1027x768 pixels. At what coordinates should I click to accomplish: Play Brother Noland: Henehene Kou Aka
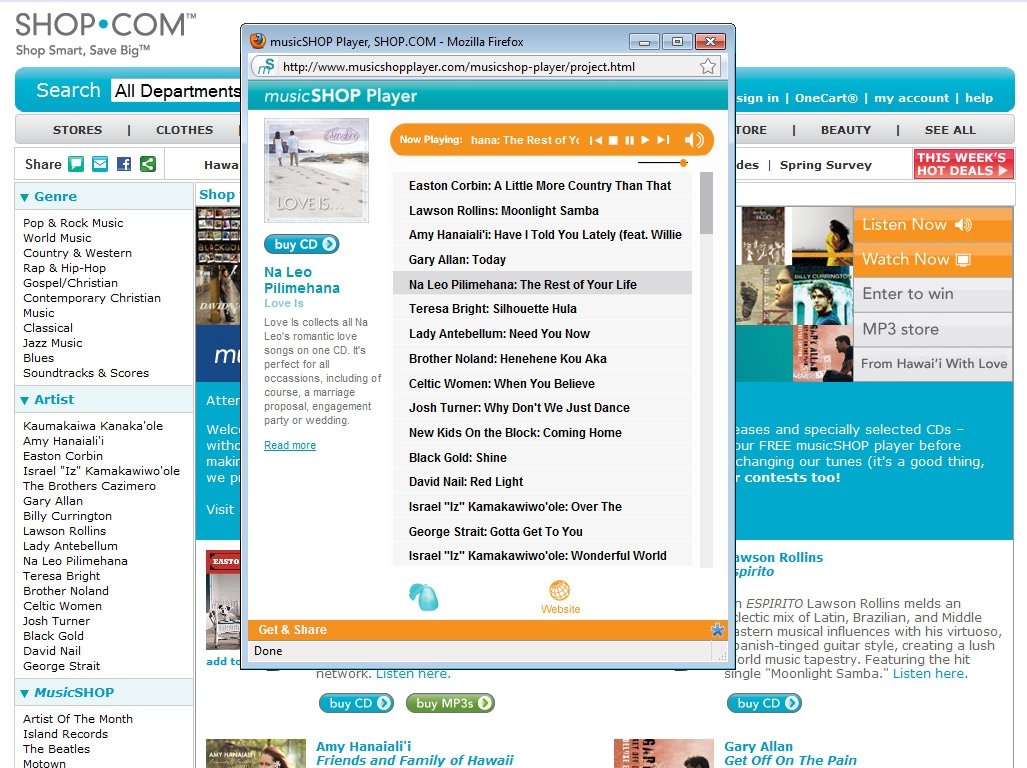[542, 359]
